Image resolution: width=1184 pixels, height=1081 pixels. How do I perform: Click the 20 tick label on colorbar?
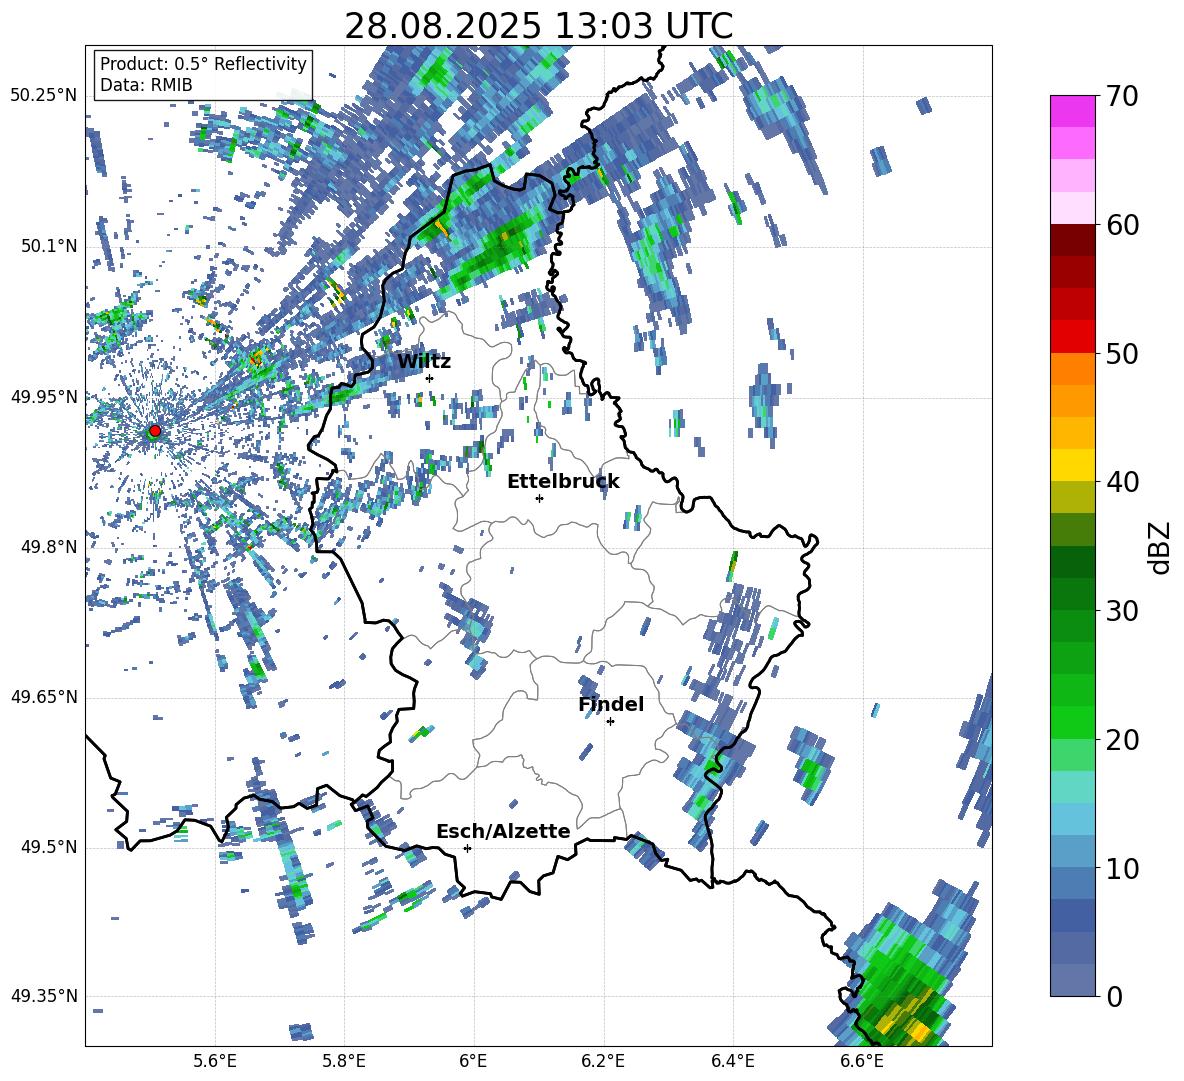[x=1121, y=740]
